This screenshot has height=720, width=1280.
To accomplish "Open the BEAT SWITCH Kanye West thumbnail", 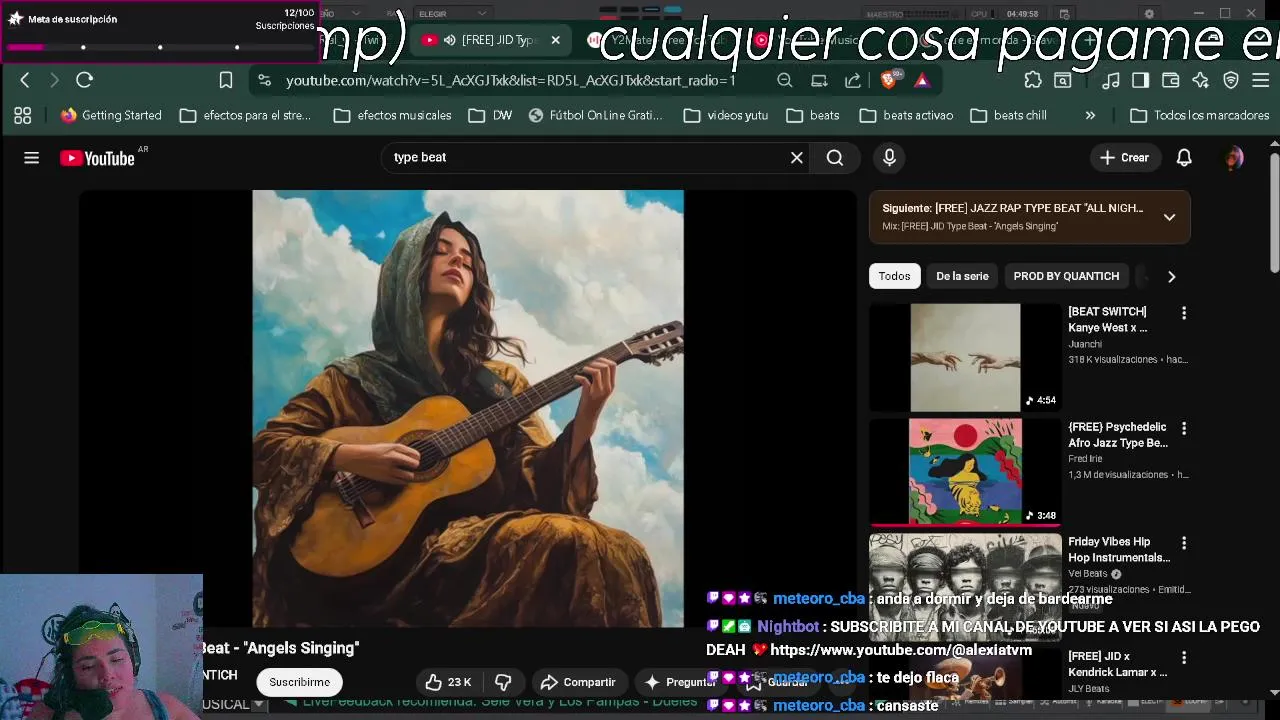I will [x=965, y=358].
